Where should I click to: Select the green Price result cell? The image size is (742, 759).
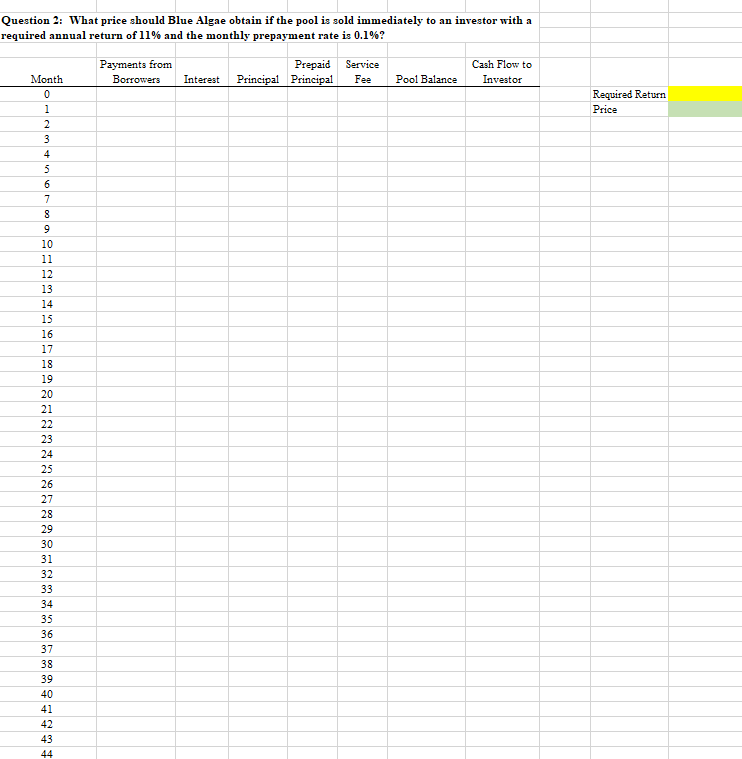click(705, 109)
